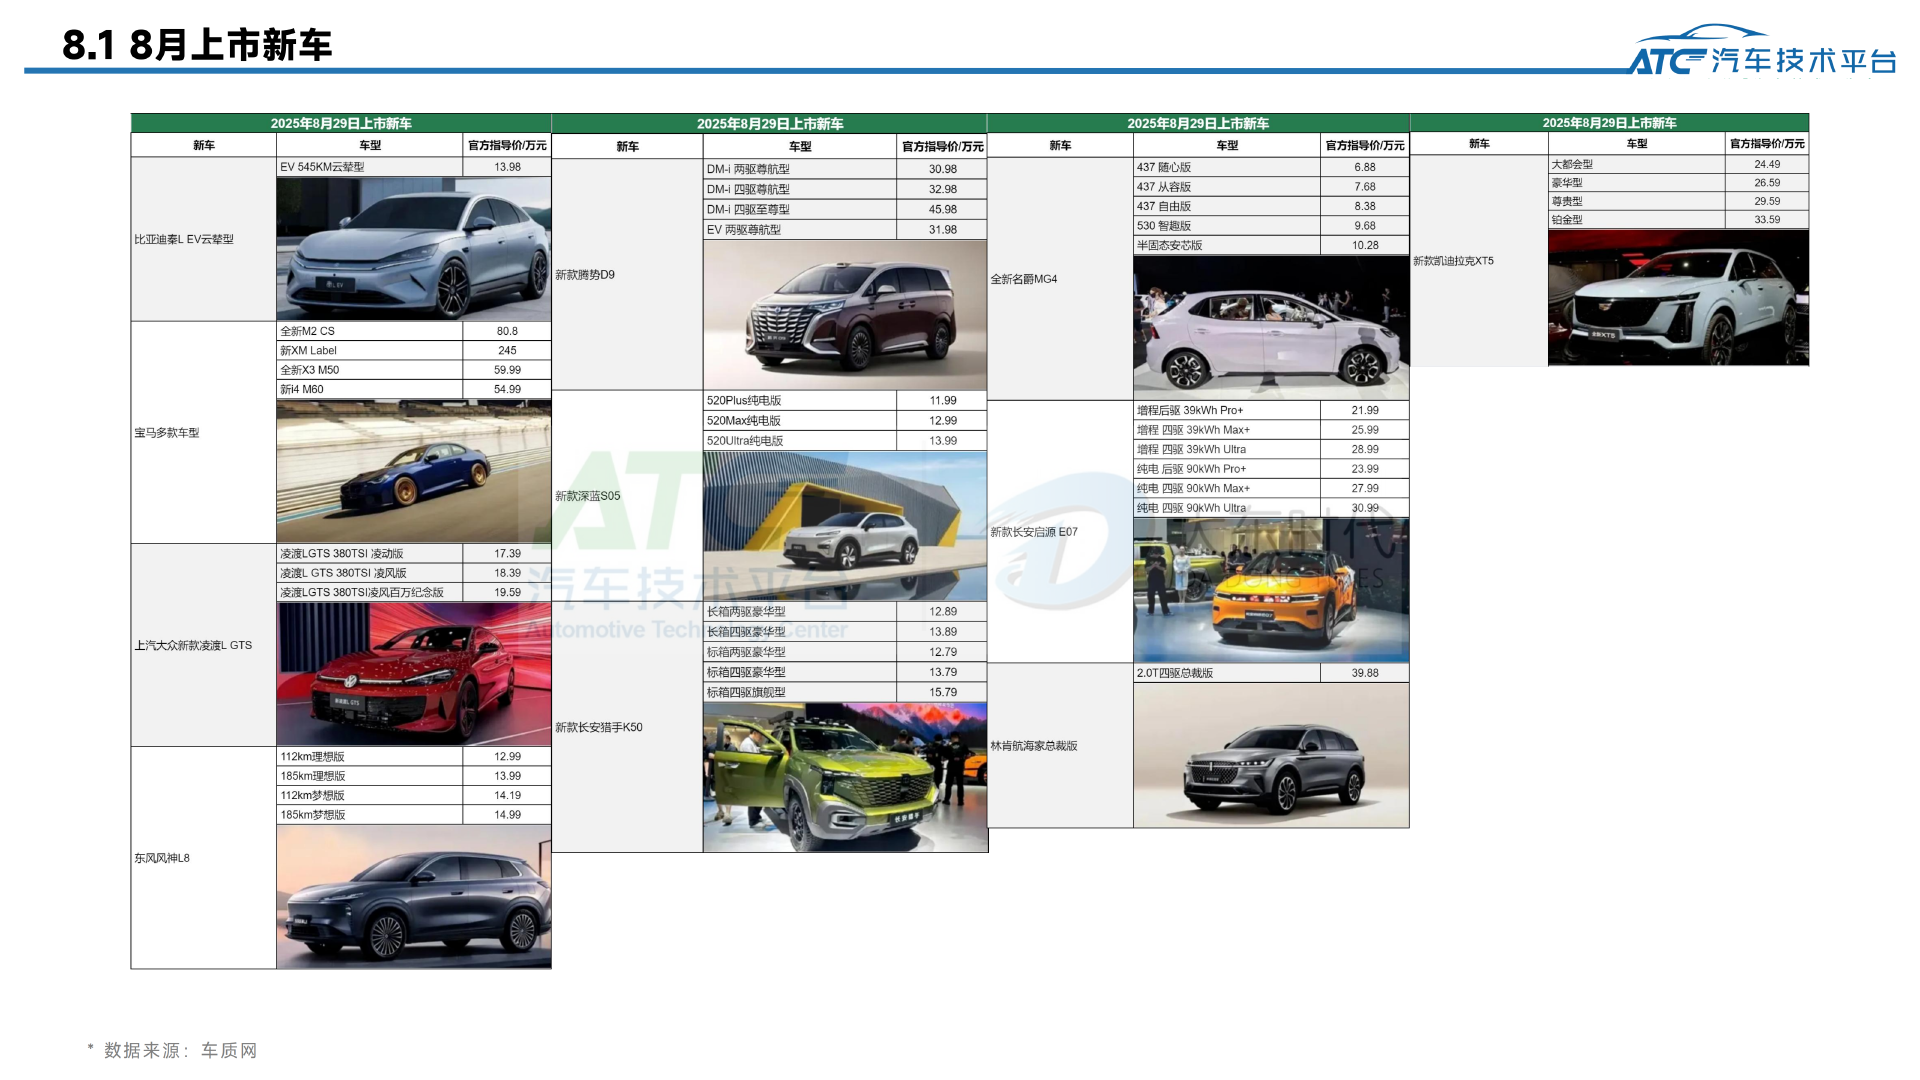Select the Lincoln Nautilus SUV picture
Screen dimensions: 1920x1080
coord(1270,755)
